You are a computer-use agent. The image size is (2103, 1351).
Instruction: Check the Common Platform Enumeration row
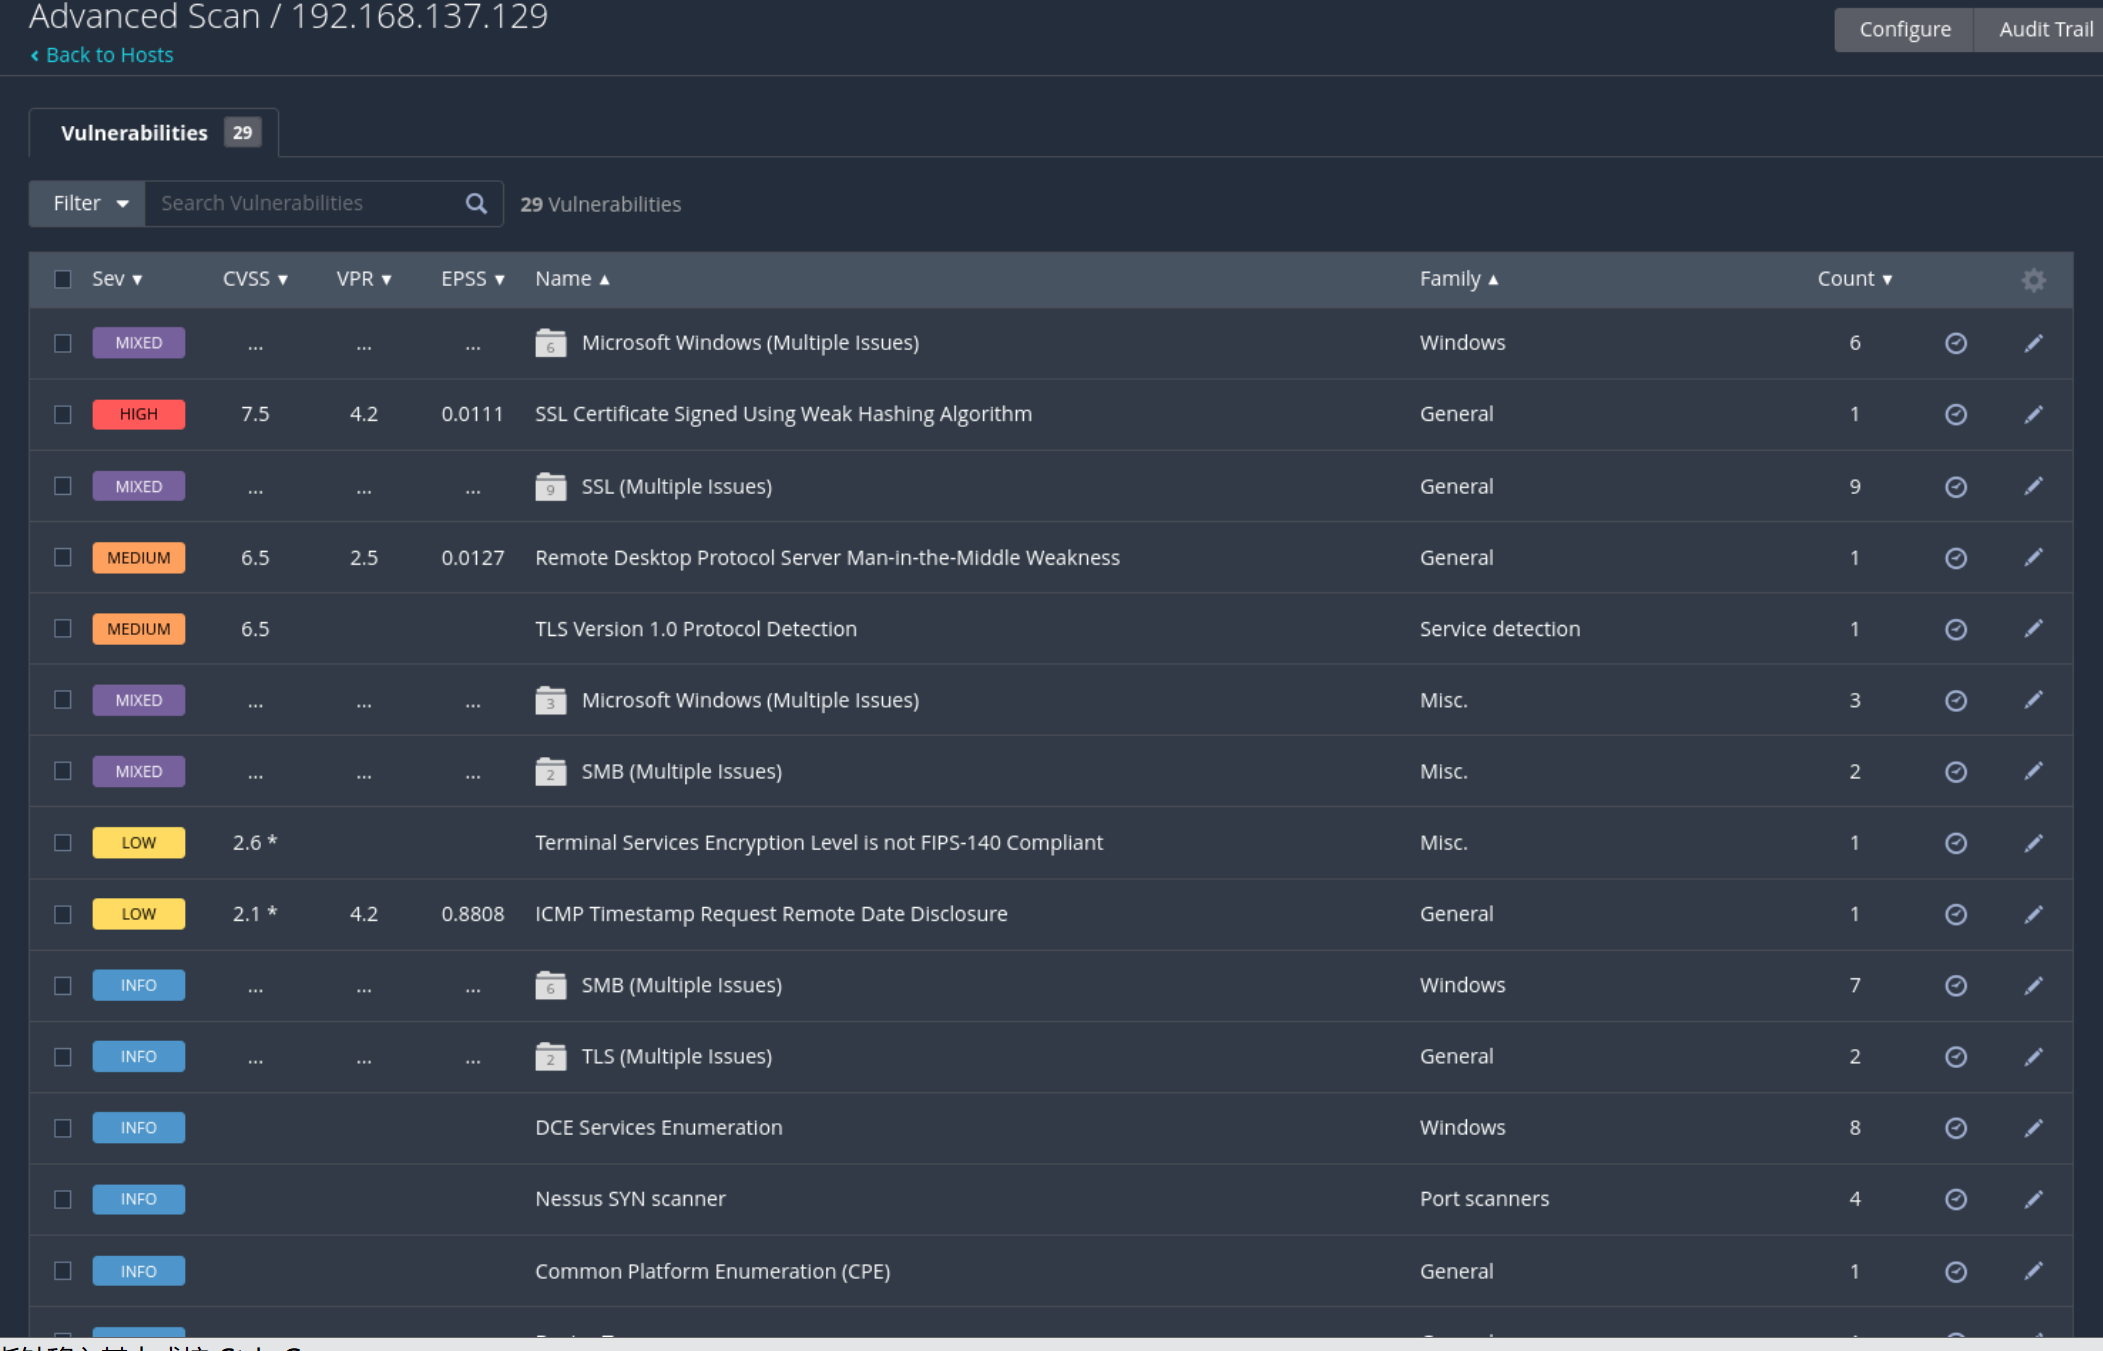63,1271
